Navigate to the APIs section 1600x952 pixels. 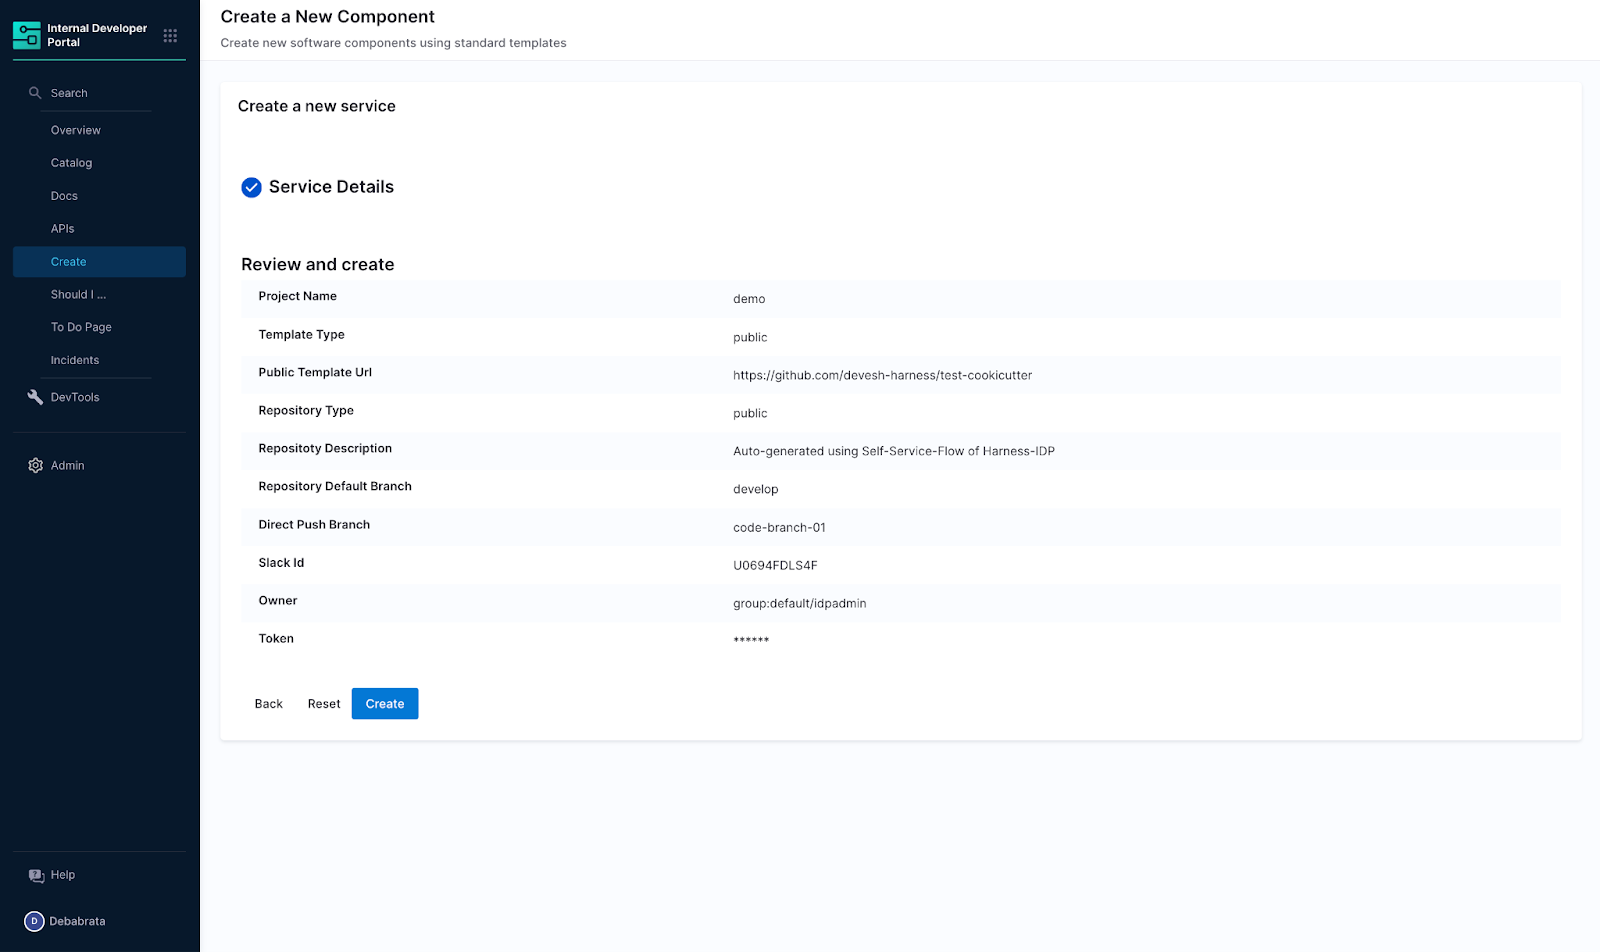point(62,228)
